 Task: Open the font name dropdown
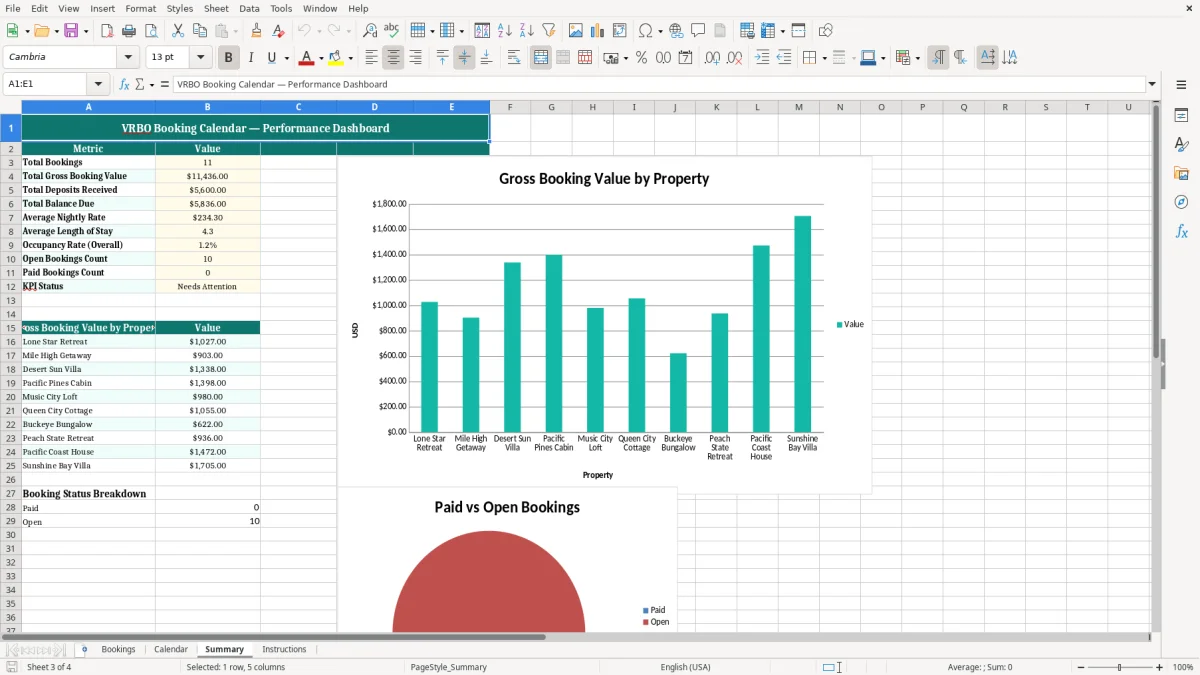[x=128, y=57]
